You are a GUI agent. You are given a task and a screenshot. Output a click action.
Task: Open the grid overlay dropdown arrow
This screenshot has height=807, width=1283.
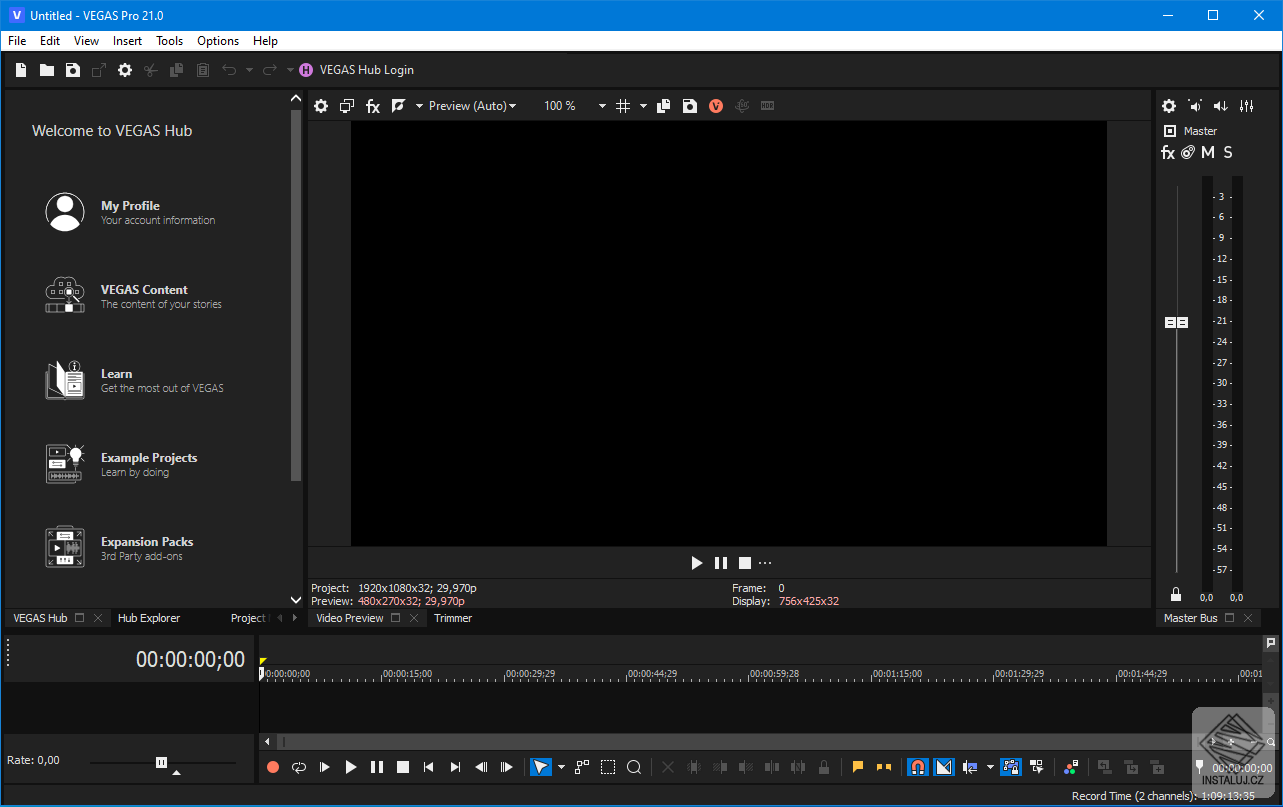point(644,105)
